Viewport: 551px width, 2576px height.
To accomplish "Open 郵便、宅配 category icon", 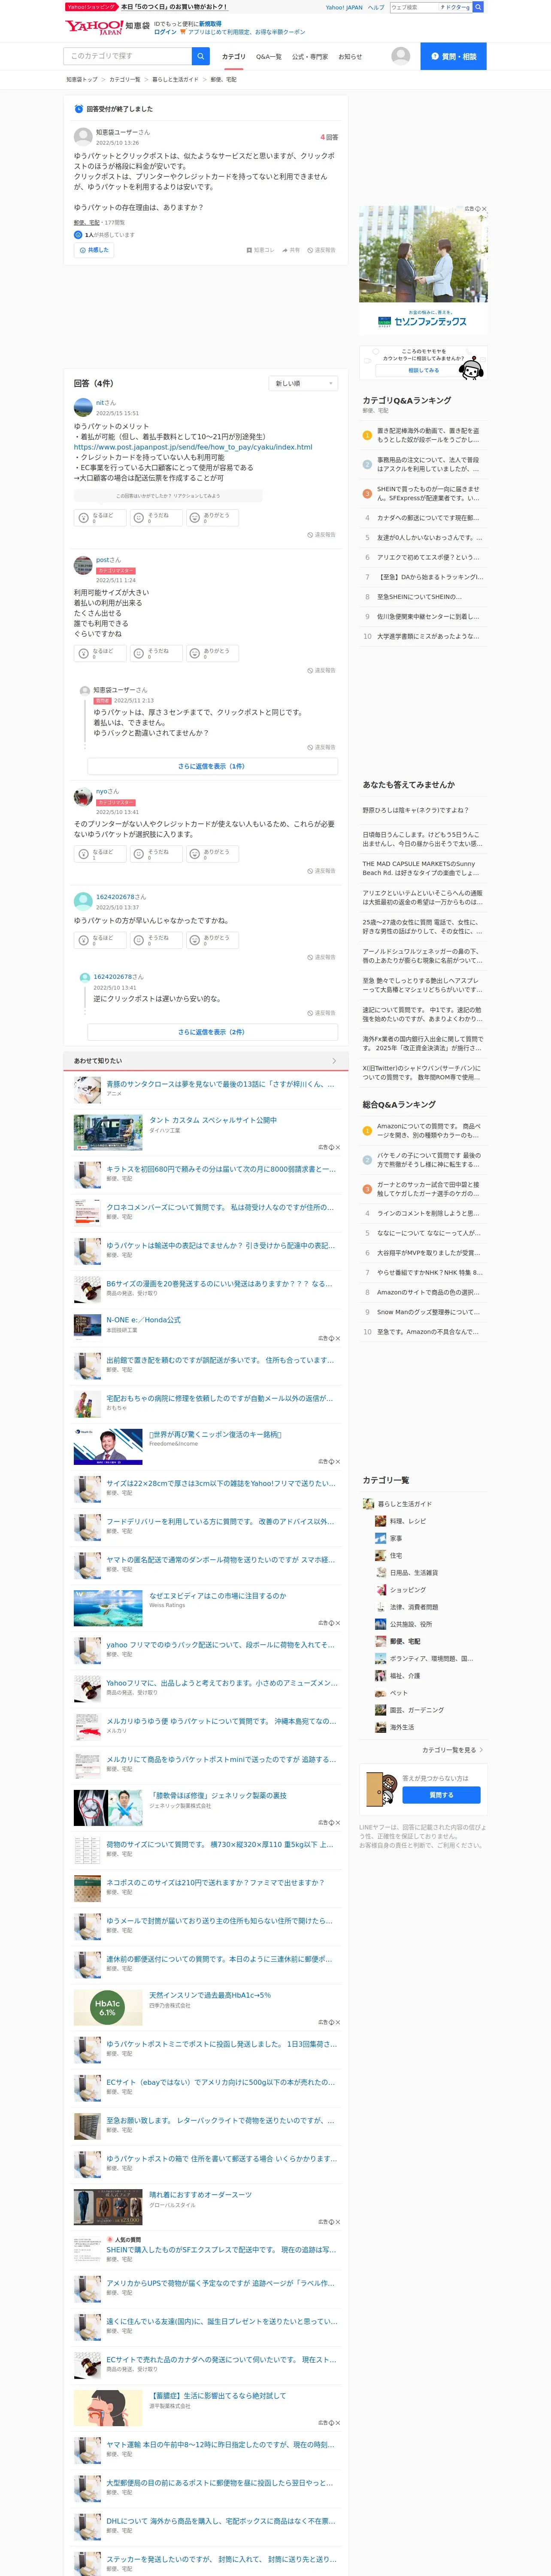I will [x=380, y=1641].
